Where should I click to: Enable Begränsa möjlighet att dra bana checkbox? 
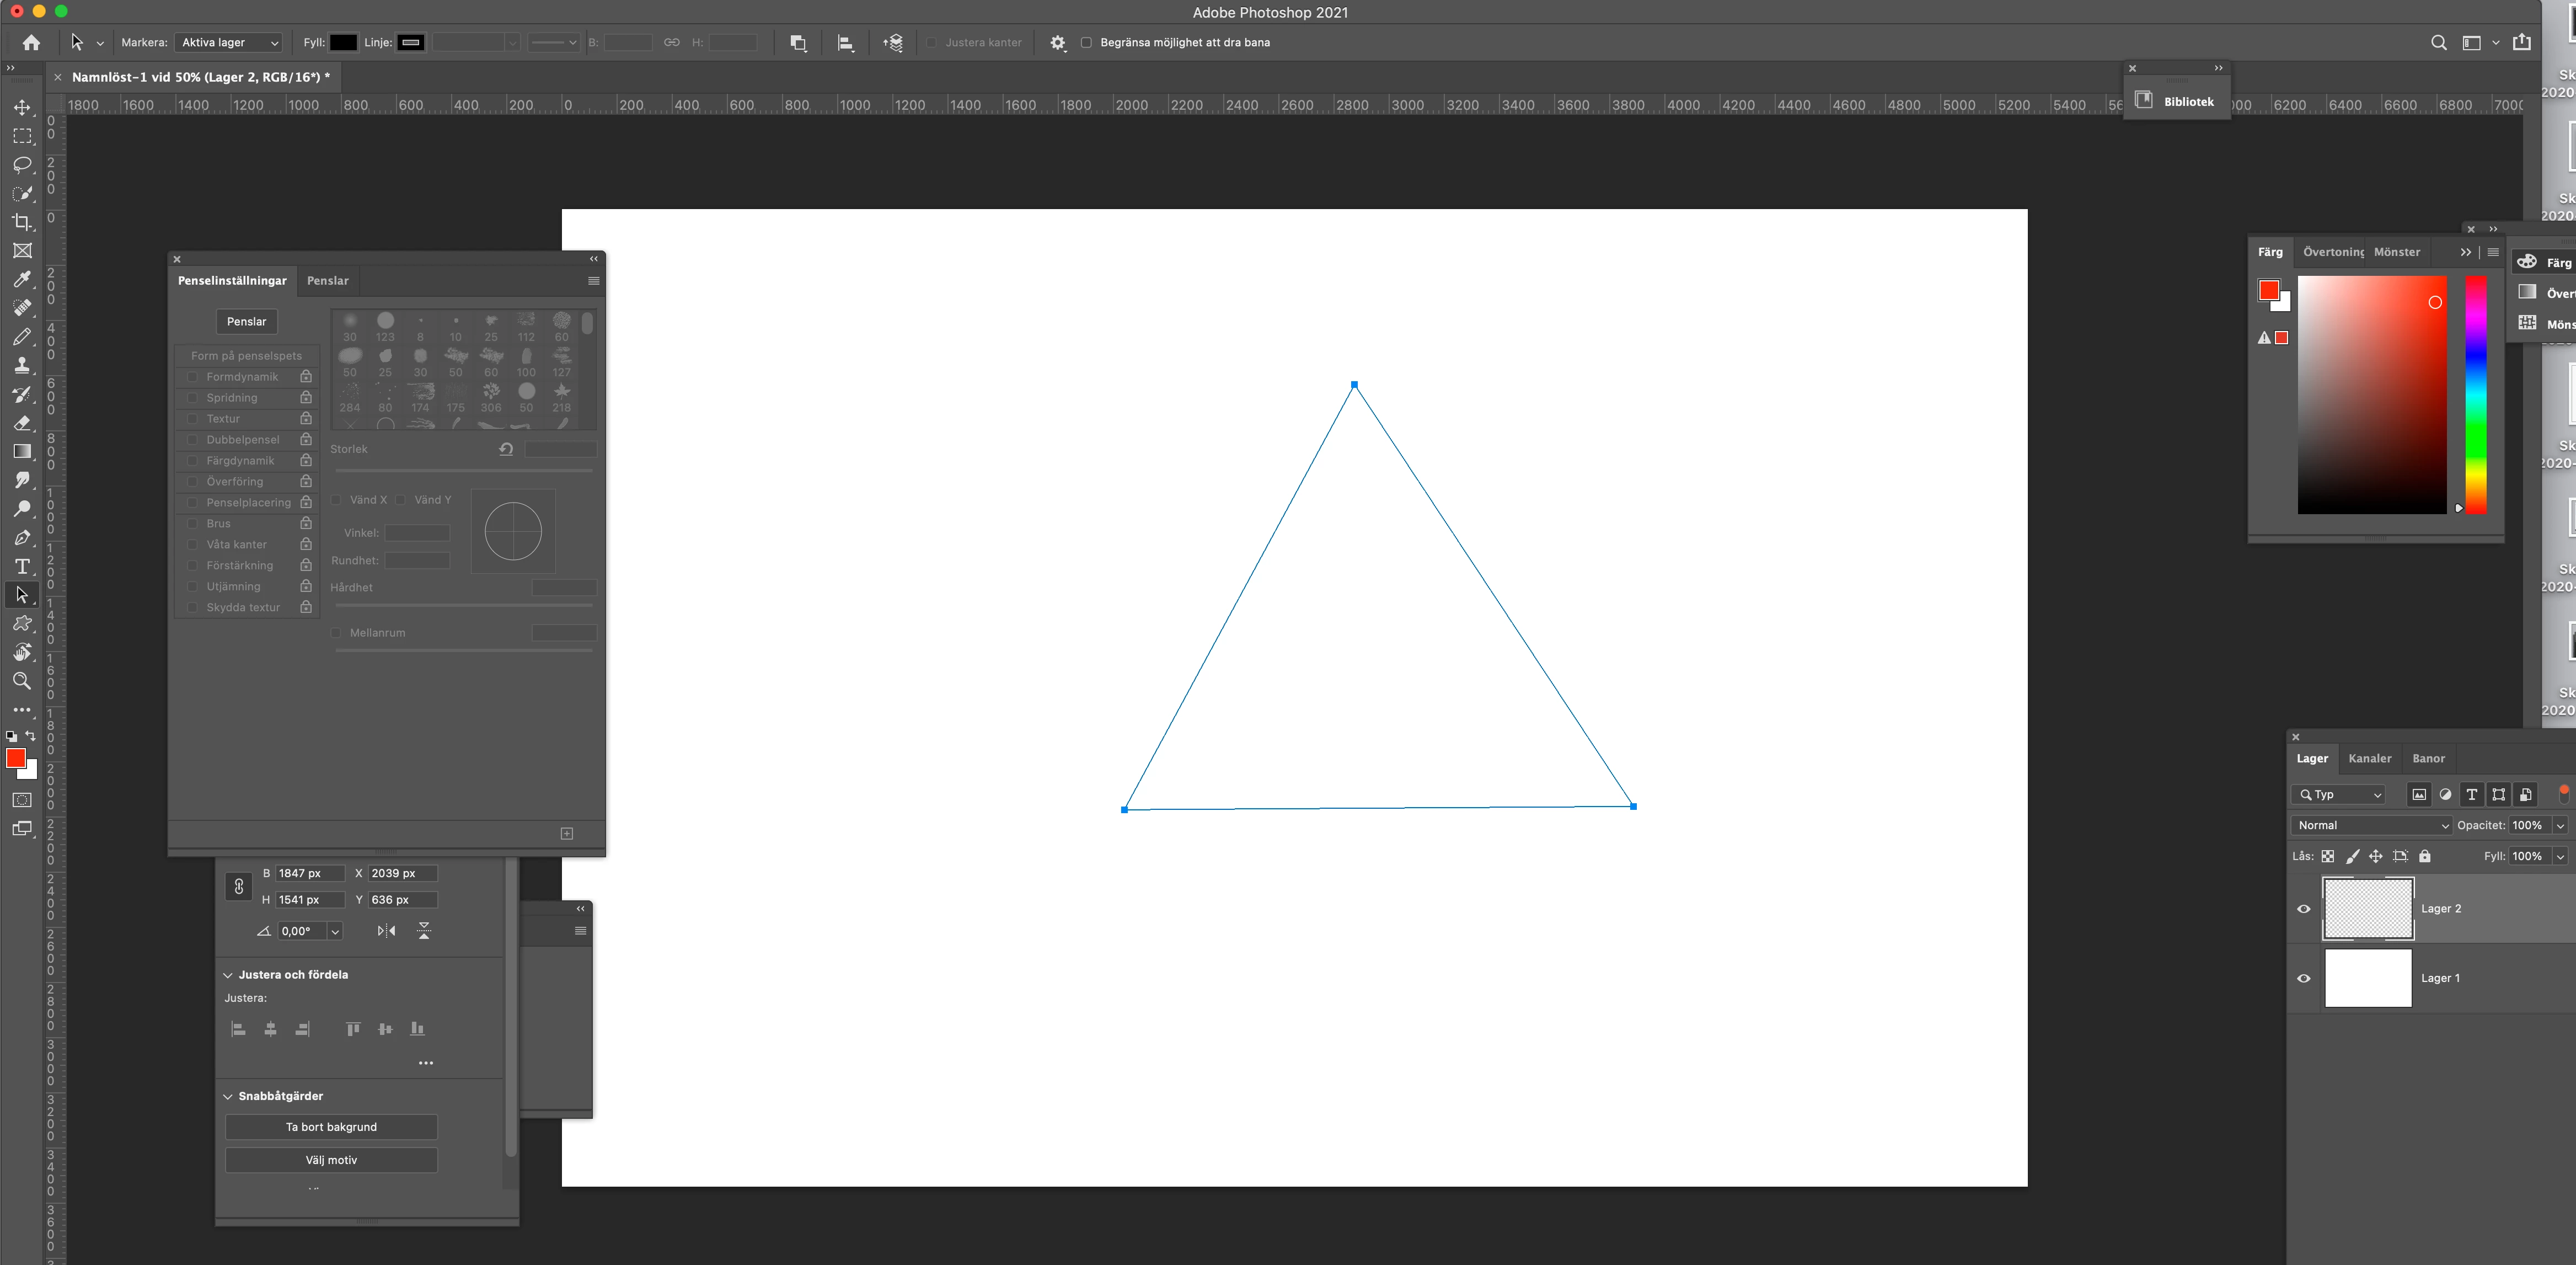tap(1086, 43)
